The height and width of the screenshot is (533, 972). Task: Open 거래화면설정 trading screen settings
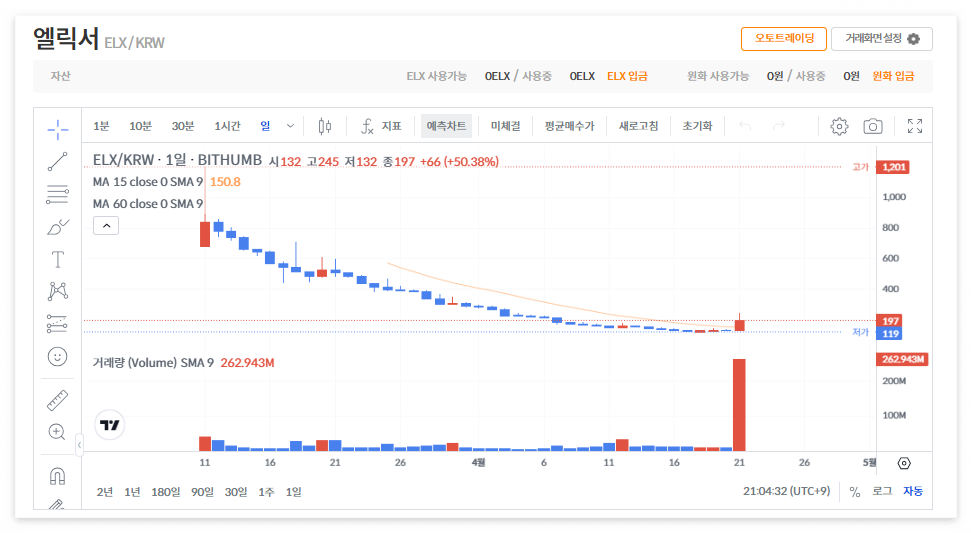click(x=881, y=38)
